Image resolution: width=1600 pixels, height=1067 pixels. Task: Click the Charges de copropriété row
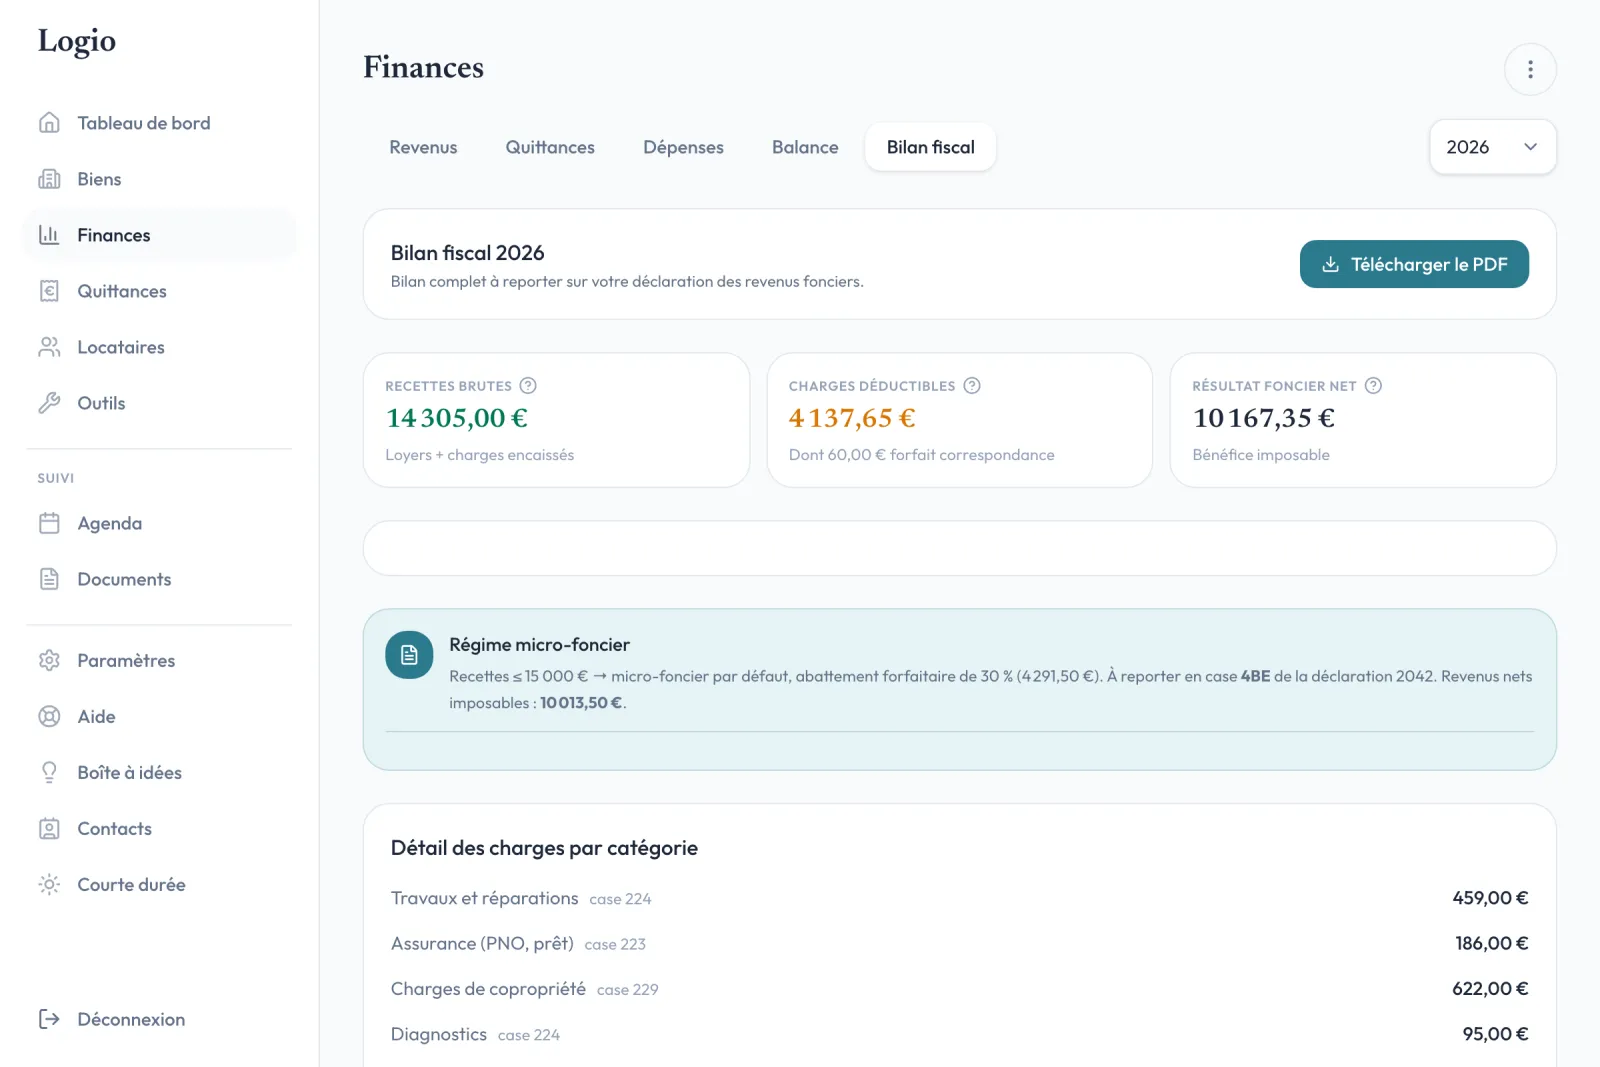pos(959,988)
